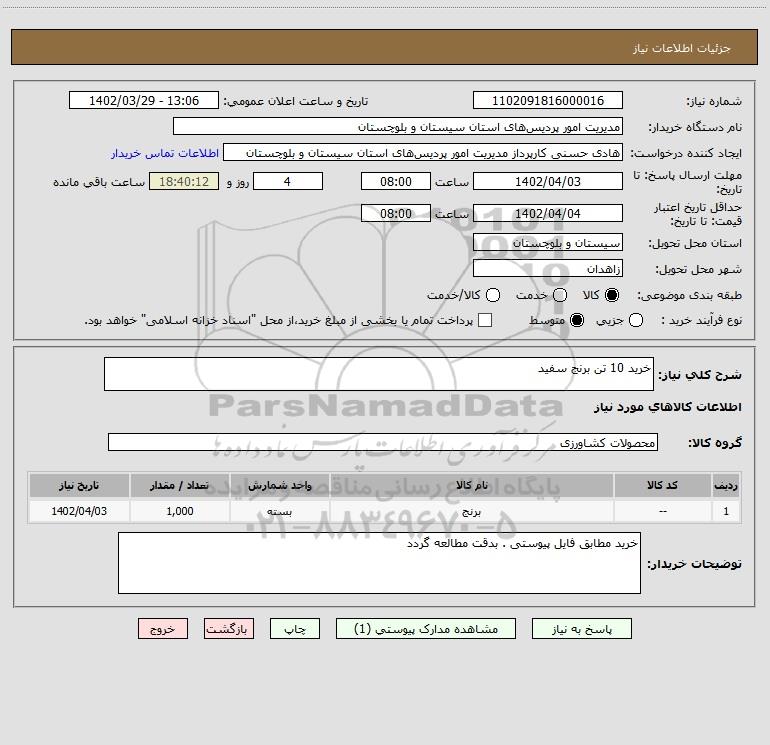Click the شهر محل تحویل field زاهدان
Image resolution: width=770 pixels, height=745 pixels.
(x=548, y=268)
